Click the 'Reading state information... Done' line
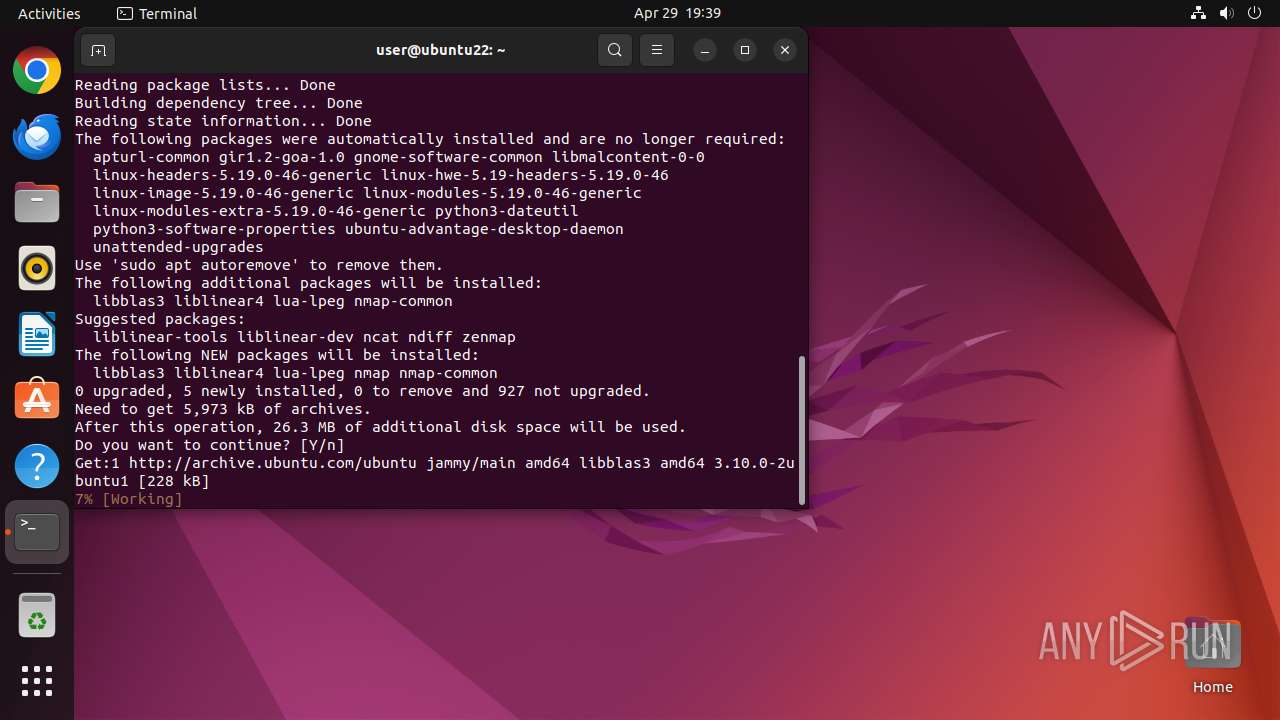Image resolution: width=1280 pixels, height=720 pixels. coord(223,121)
